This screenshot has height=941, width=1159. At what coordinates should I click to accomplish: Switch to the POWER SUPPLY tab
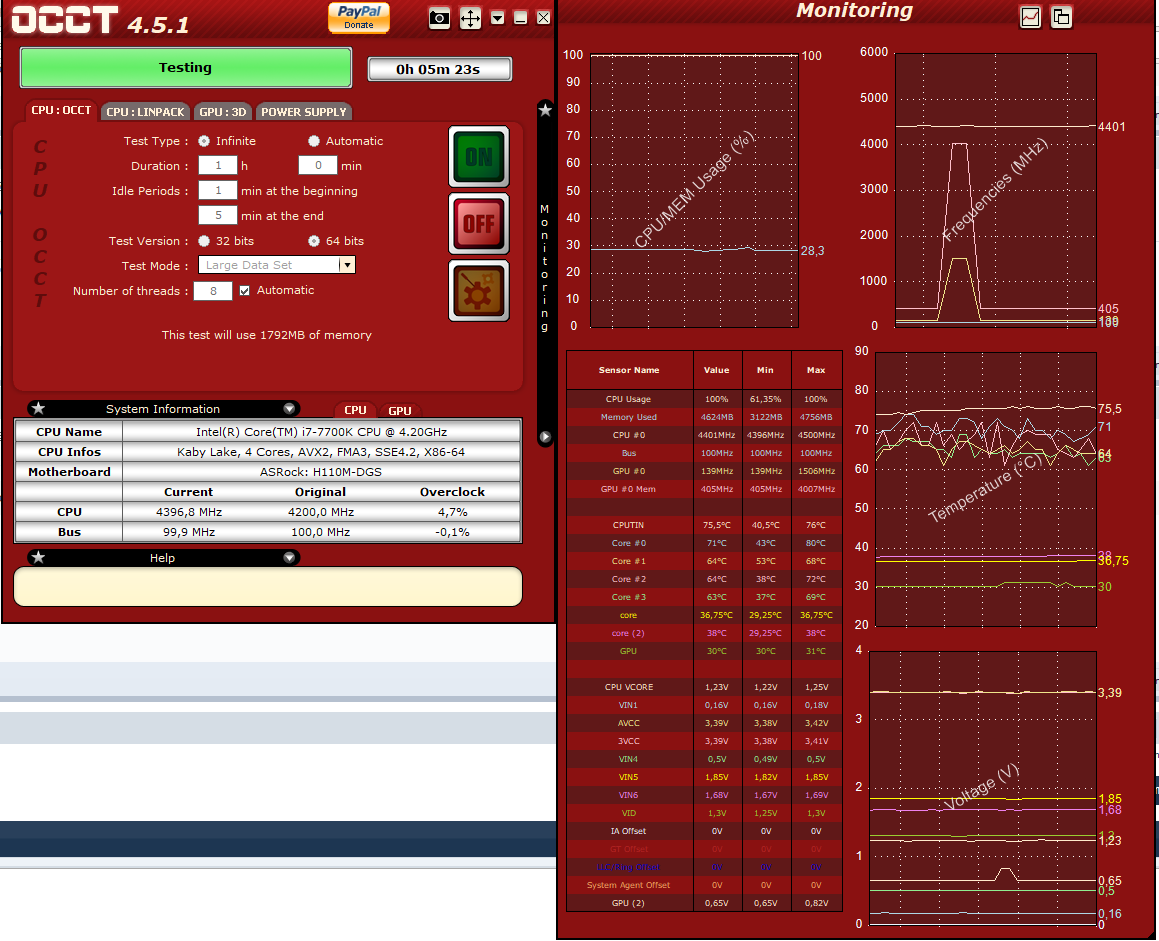point(304,112)
